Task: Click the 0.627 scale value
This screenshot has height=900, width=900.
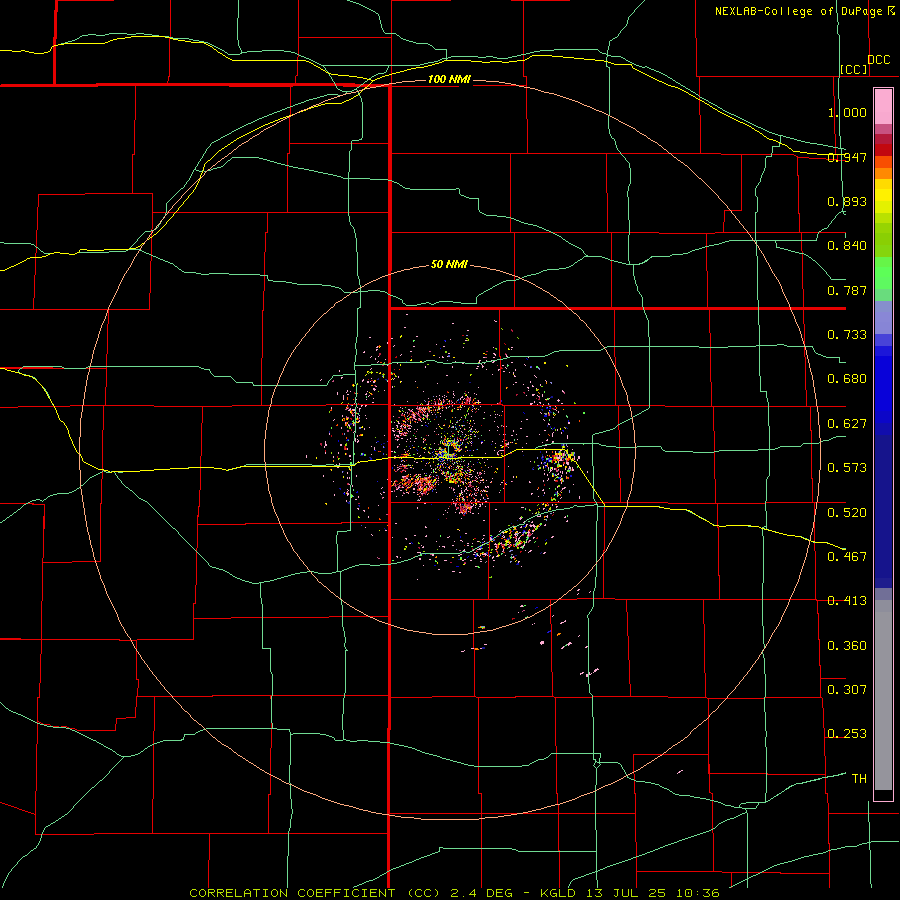Action: coord(847,424)
